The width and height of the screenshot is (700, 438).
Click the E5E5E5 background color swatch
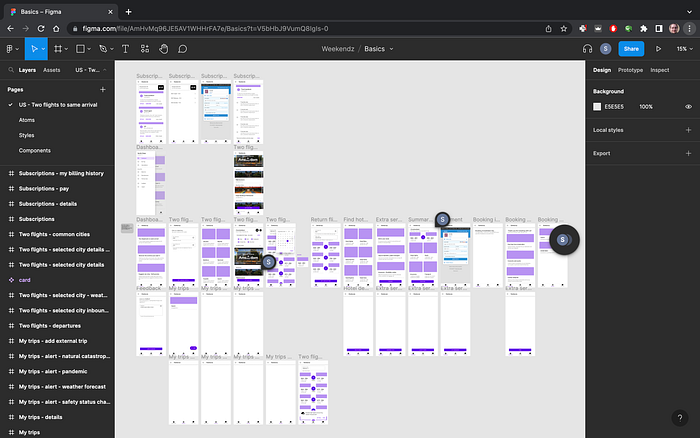point(598,106)
